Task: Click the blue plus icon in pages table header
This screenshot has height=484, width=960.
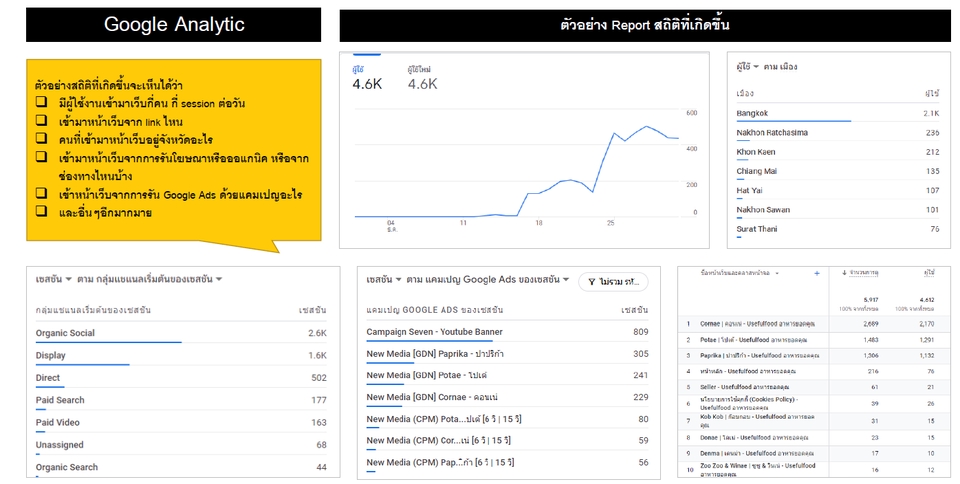Action: 816,273
